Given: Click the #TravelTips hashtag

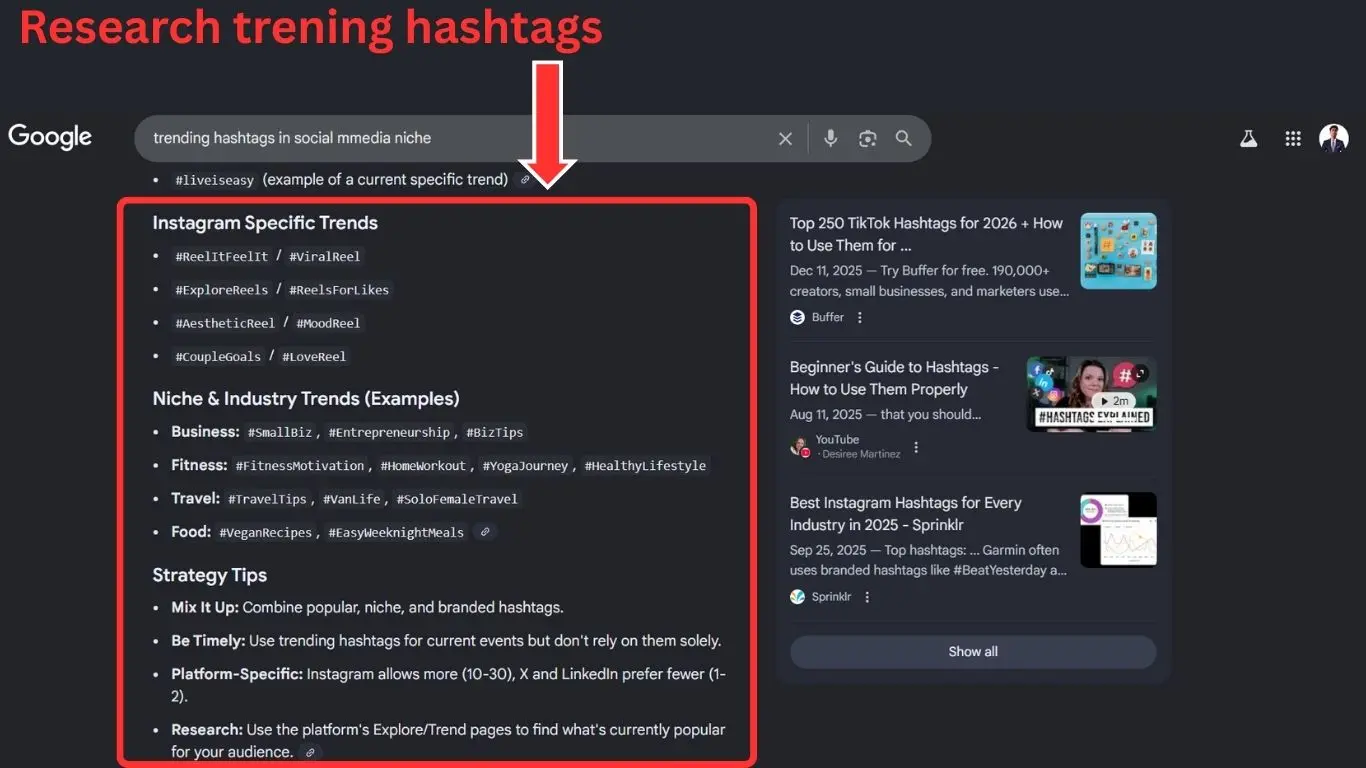Looking at the screenshot, I should coord(267,499).
